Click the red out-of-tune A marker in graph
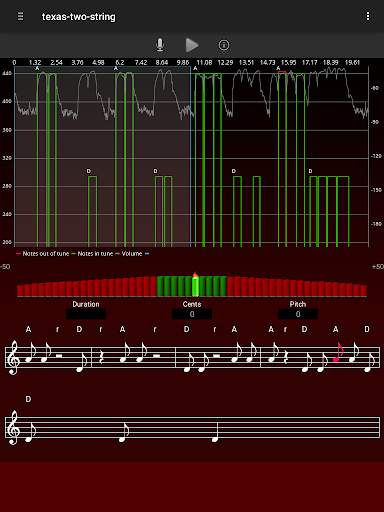This screenshot has width=384, height=512. [x=282, y=72]
